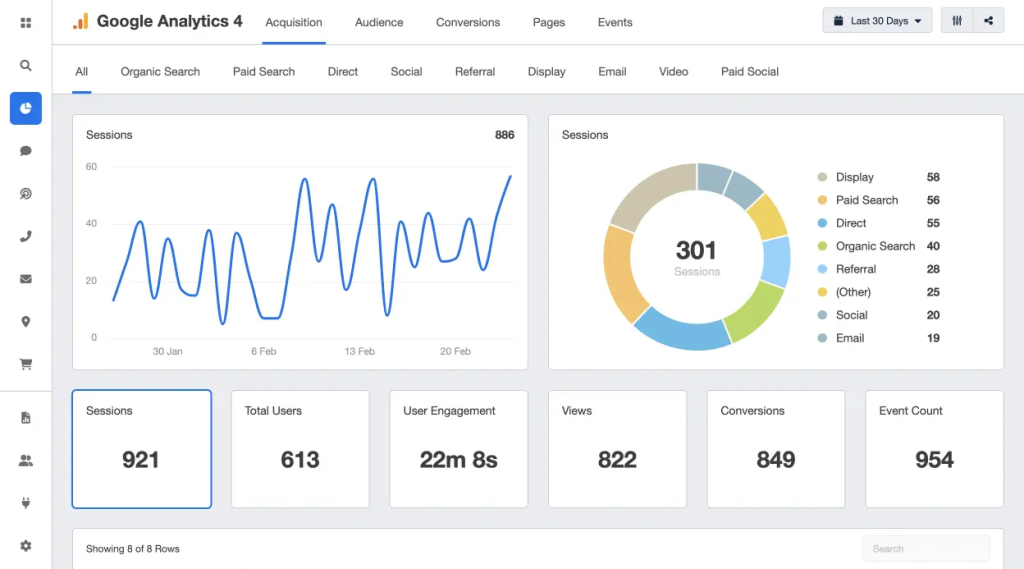
Task: Click the (Other) legend entry
Action: [x=878, y=292]
